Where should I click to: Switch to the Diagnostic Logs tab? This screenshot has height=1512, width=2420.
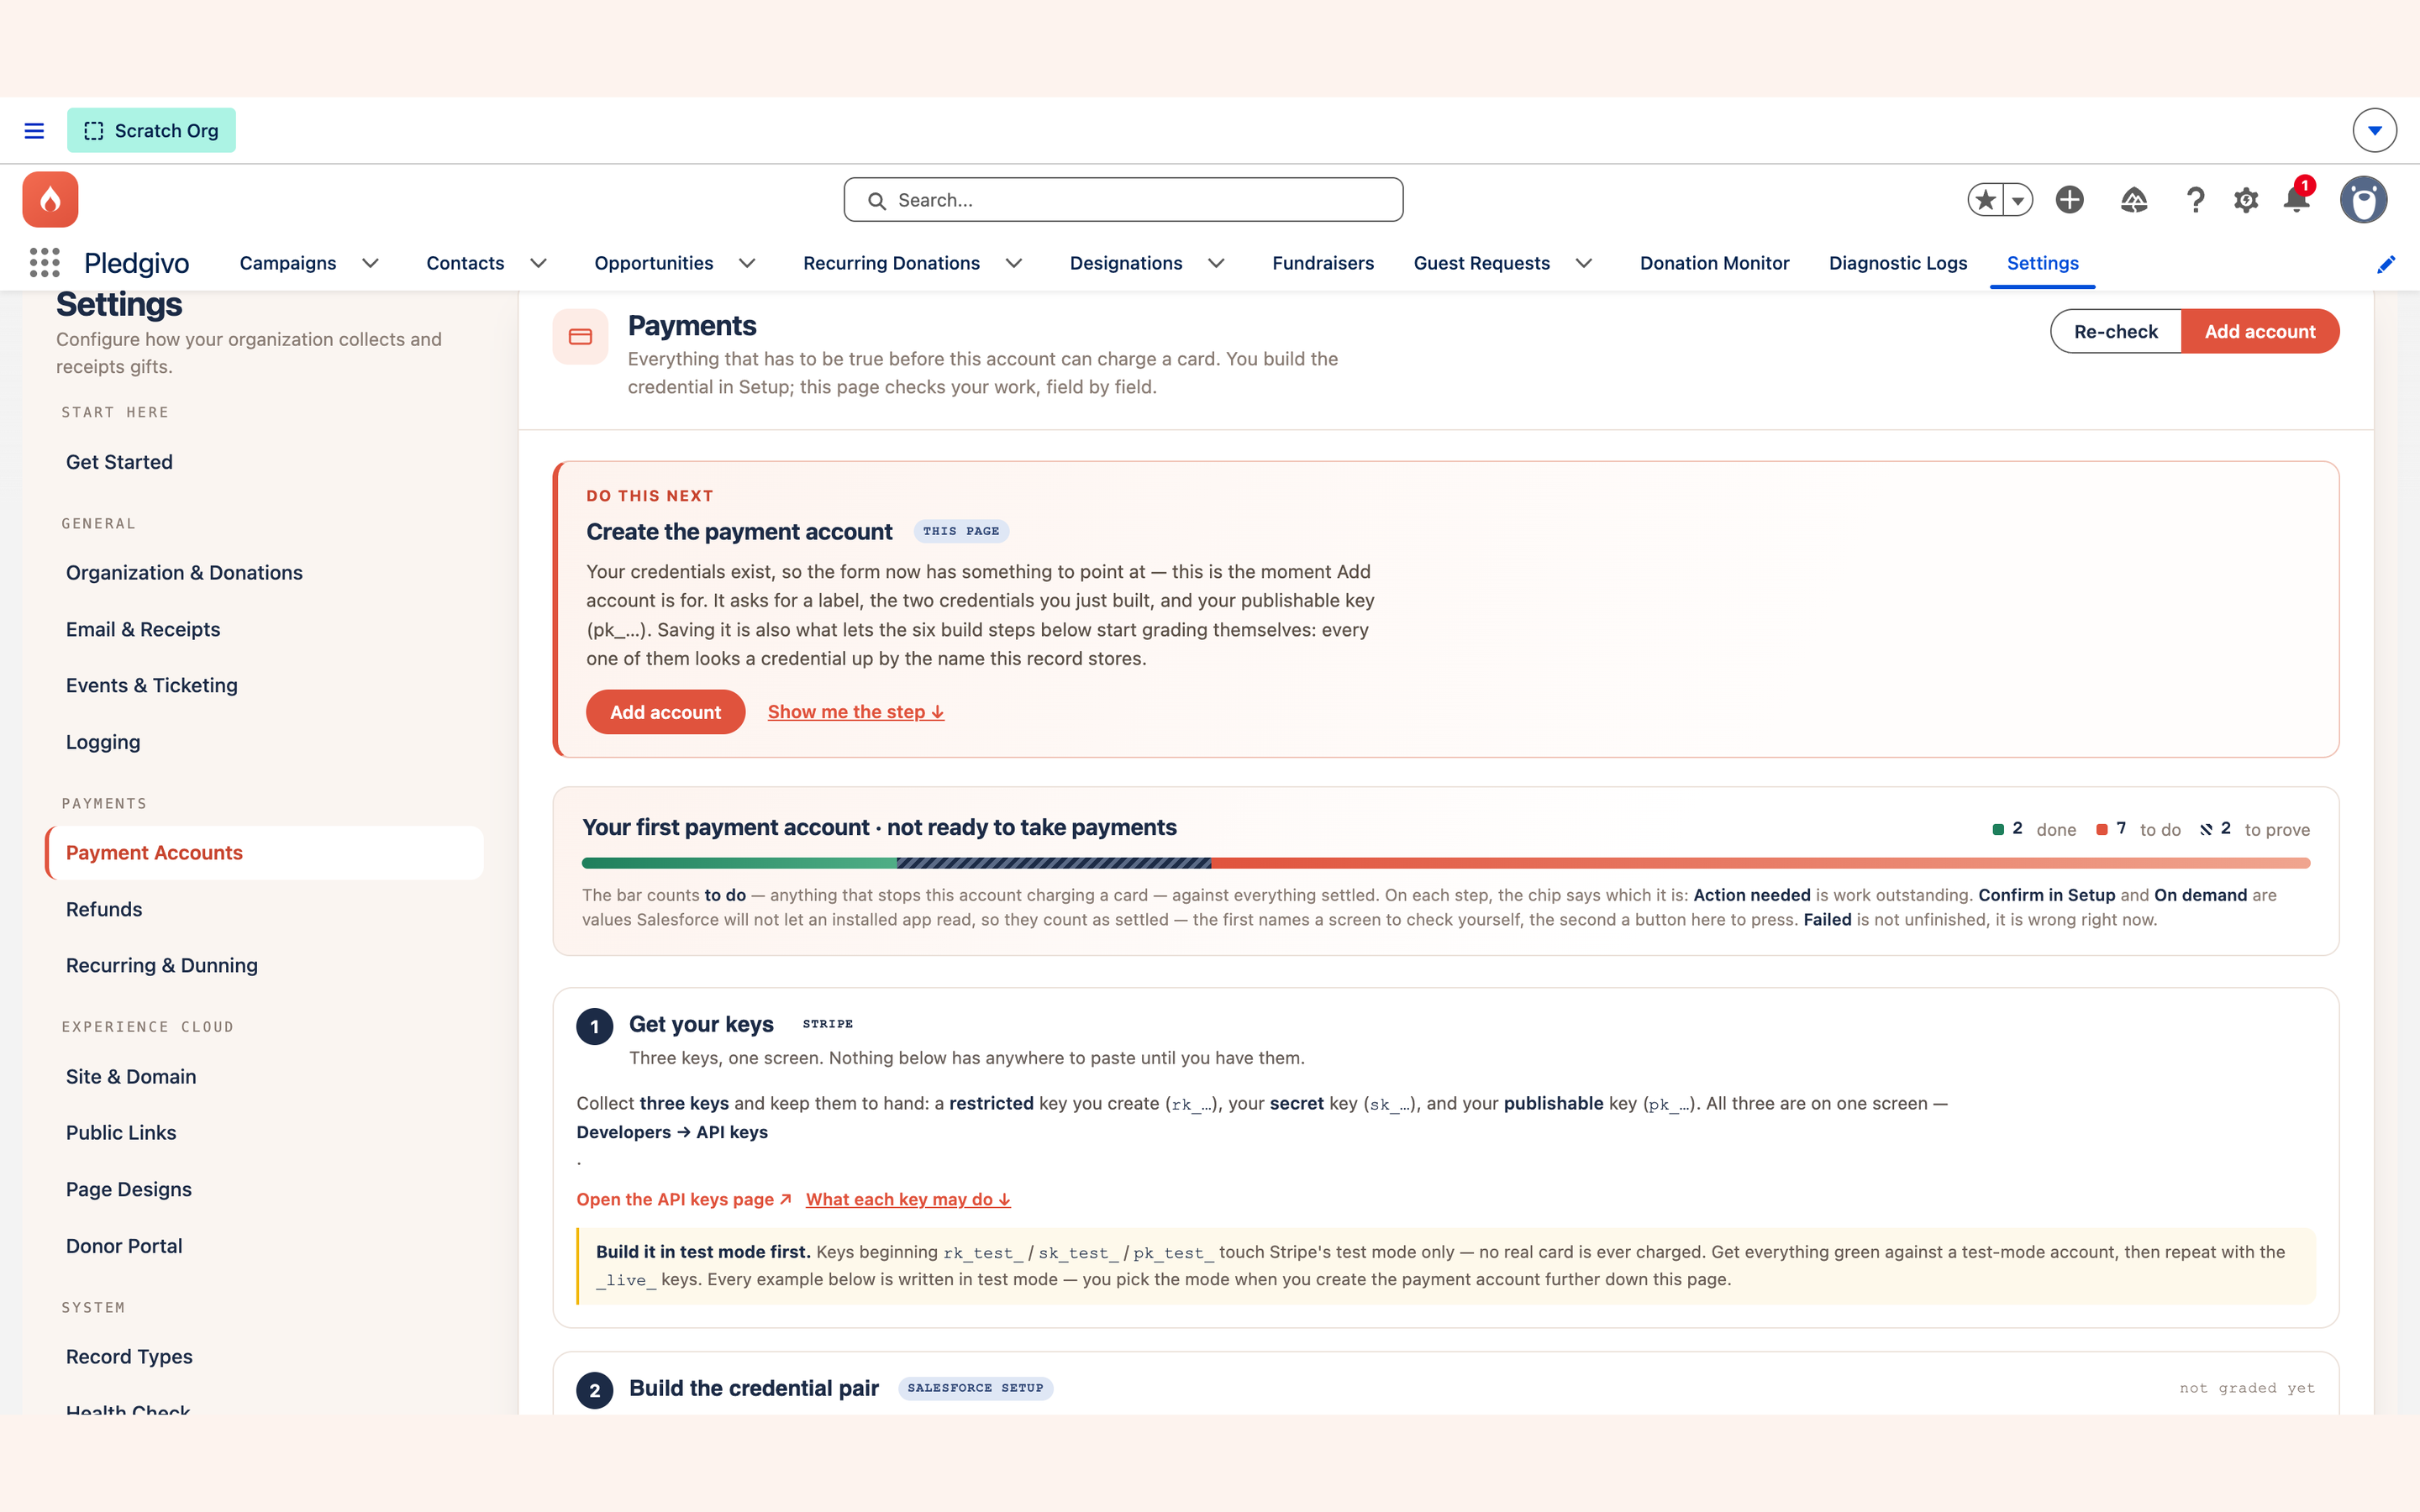[1898, 263]
